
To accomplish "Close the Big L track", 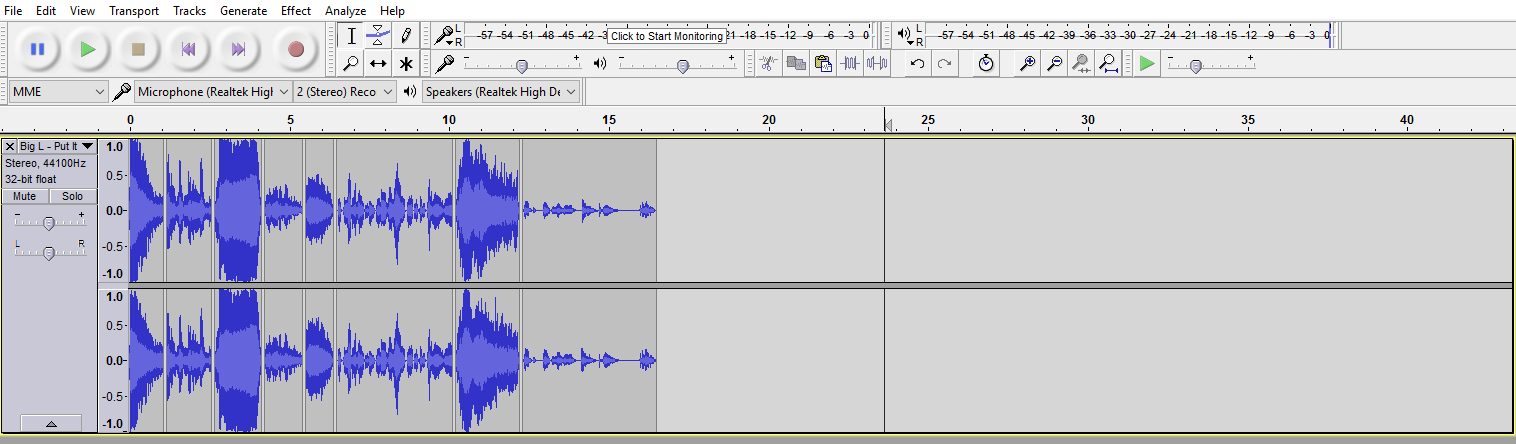I will tap(10, 146).
